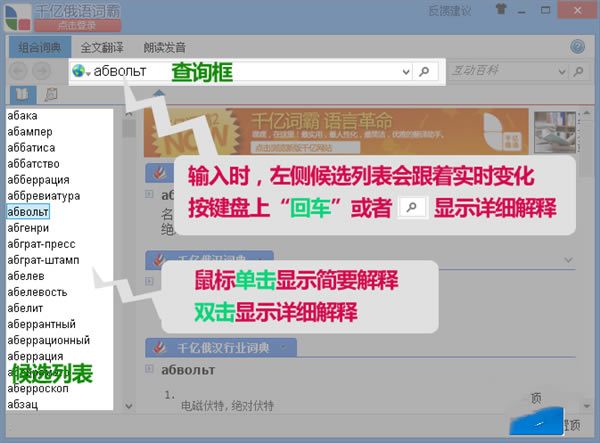Click the 千亿词霸 语言革命 banner
Image resolution: width=600 pixels, height=443 pixels.
click(x=336, y=132)
